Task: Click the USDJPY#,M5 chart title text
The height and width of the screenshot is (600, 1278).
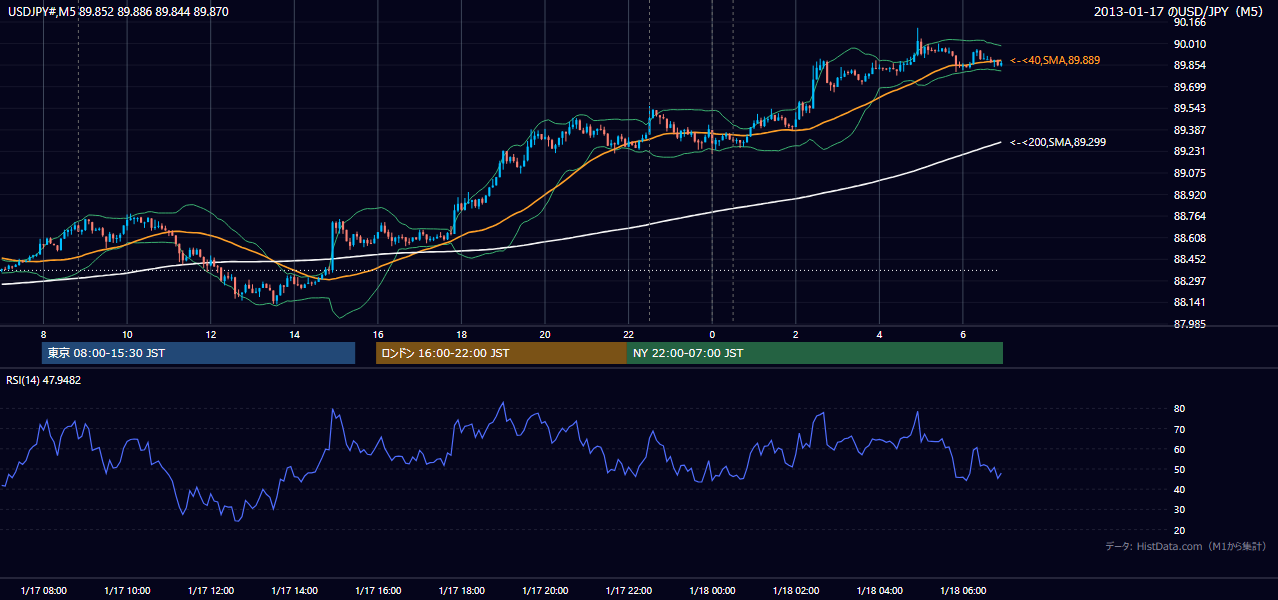Action: point(119,10)
